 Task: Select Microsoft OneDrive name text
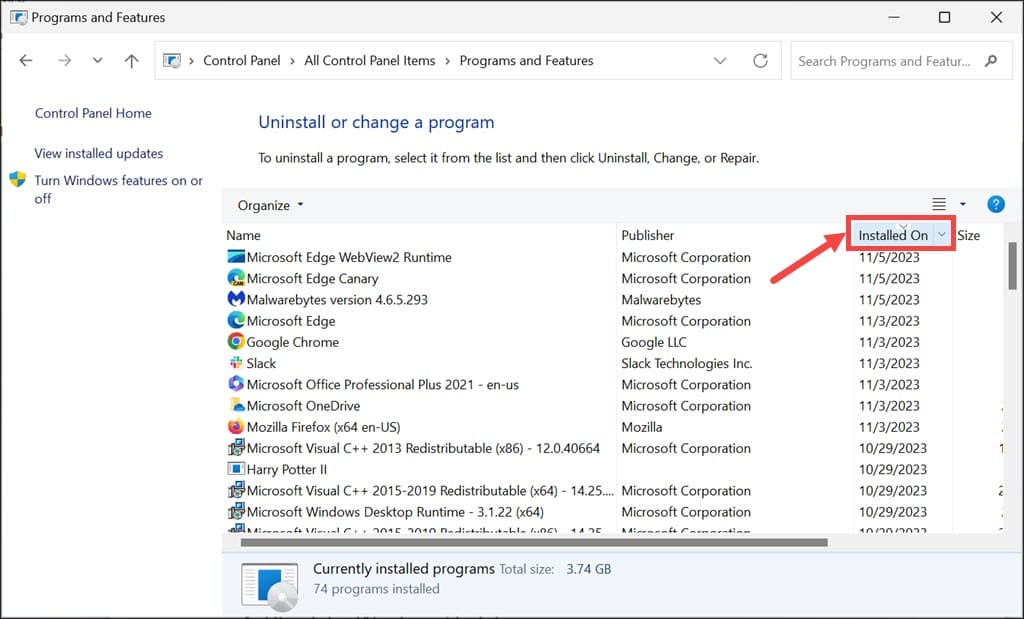point(303,405)
